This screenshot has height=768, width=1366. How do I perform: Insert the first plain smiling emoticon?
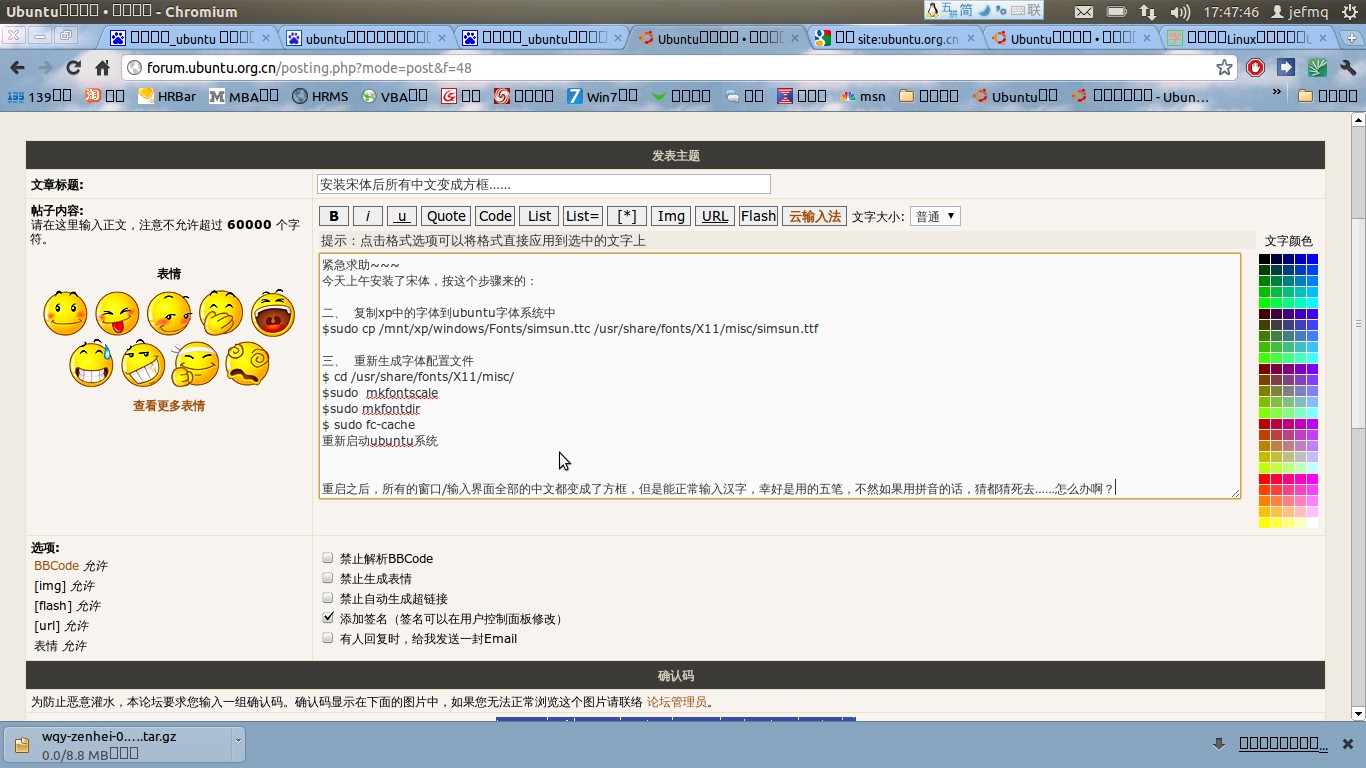point(65,313)
